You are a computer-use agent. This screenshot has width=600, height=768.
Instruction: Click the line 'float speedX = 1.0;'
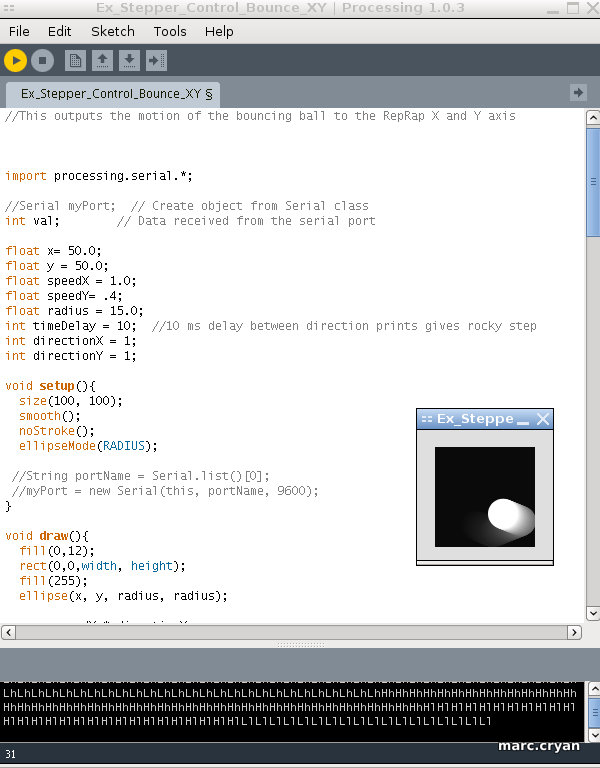(71, 281)
